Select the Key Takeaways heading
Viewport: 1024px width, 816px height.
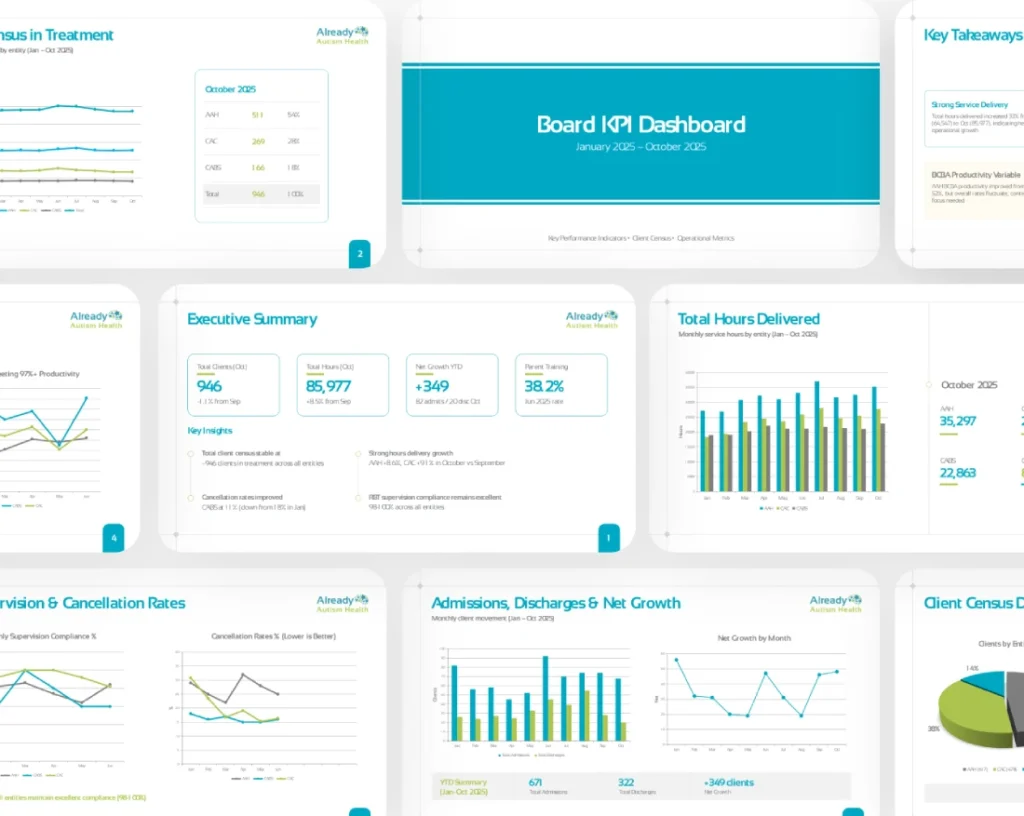pos(973,35)
